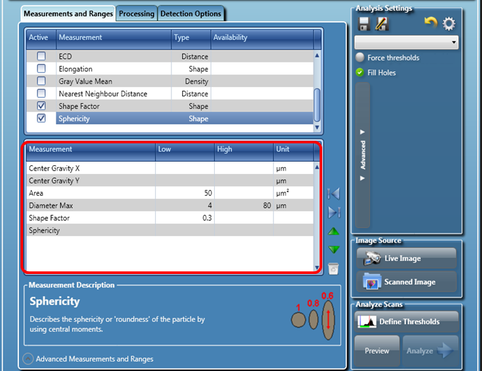Switch to the Processing tab
The image size is (482, 371).
(137, 14)
